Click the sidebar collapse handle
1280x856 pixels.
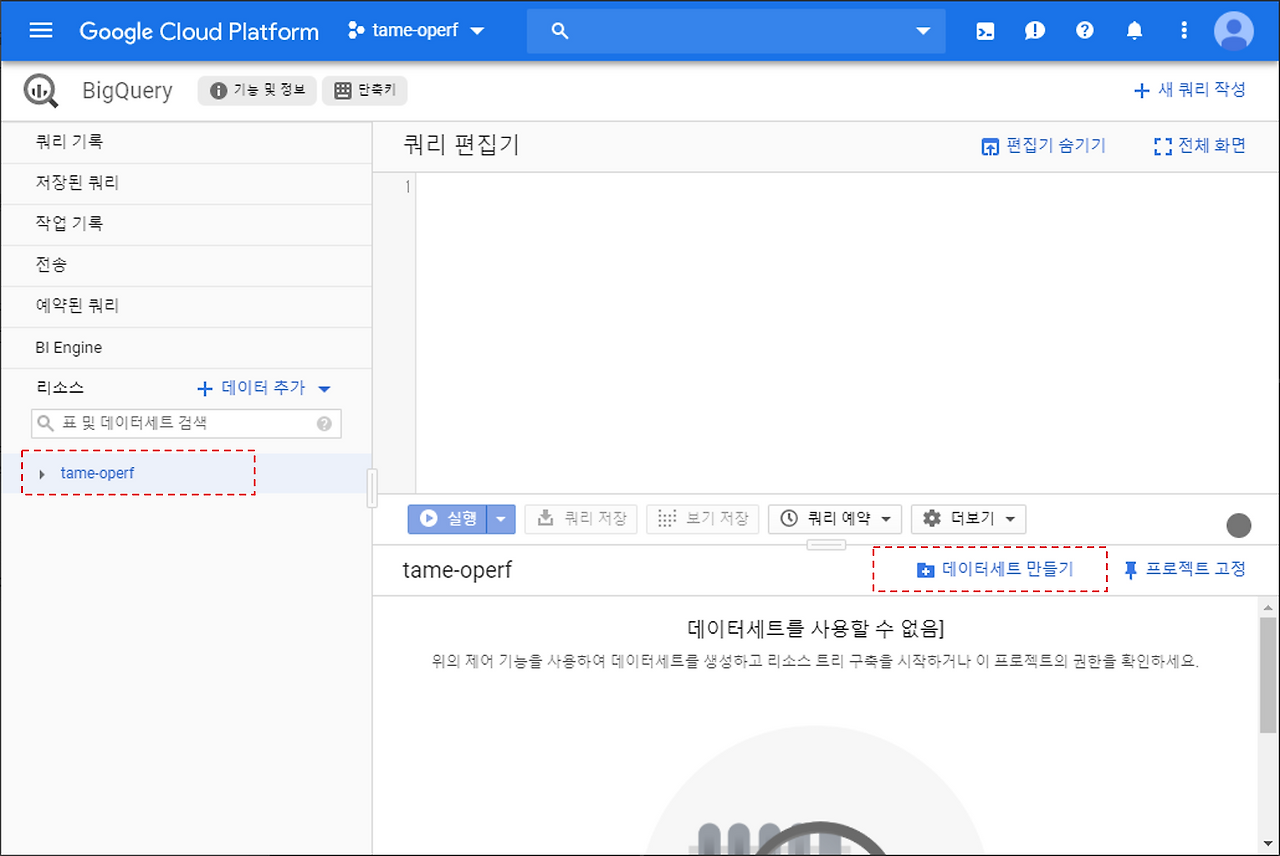[x=372, y=488]
